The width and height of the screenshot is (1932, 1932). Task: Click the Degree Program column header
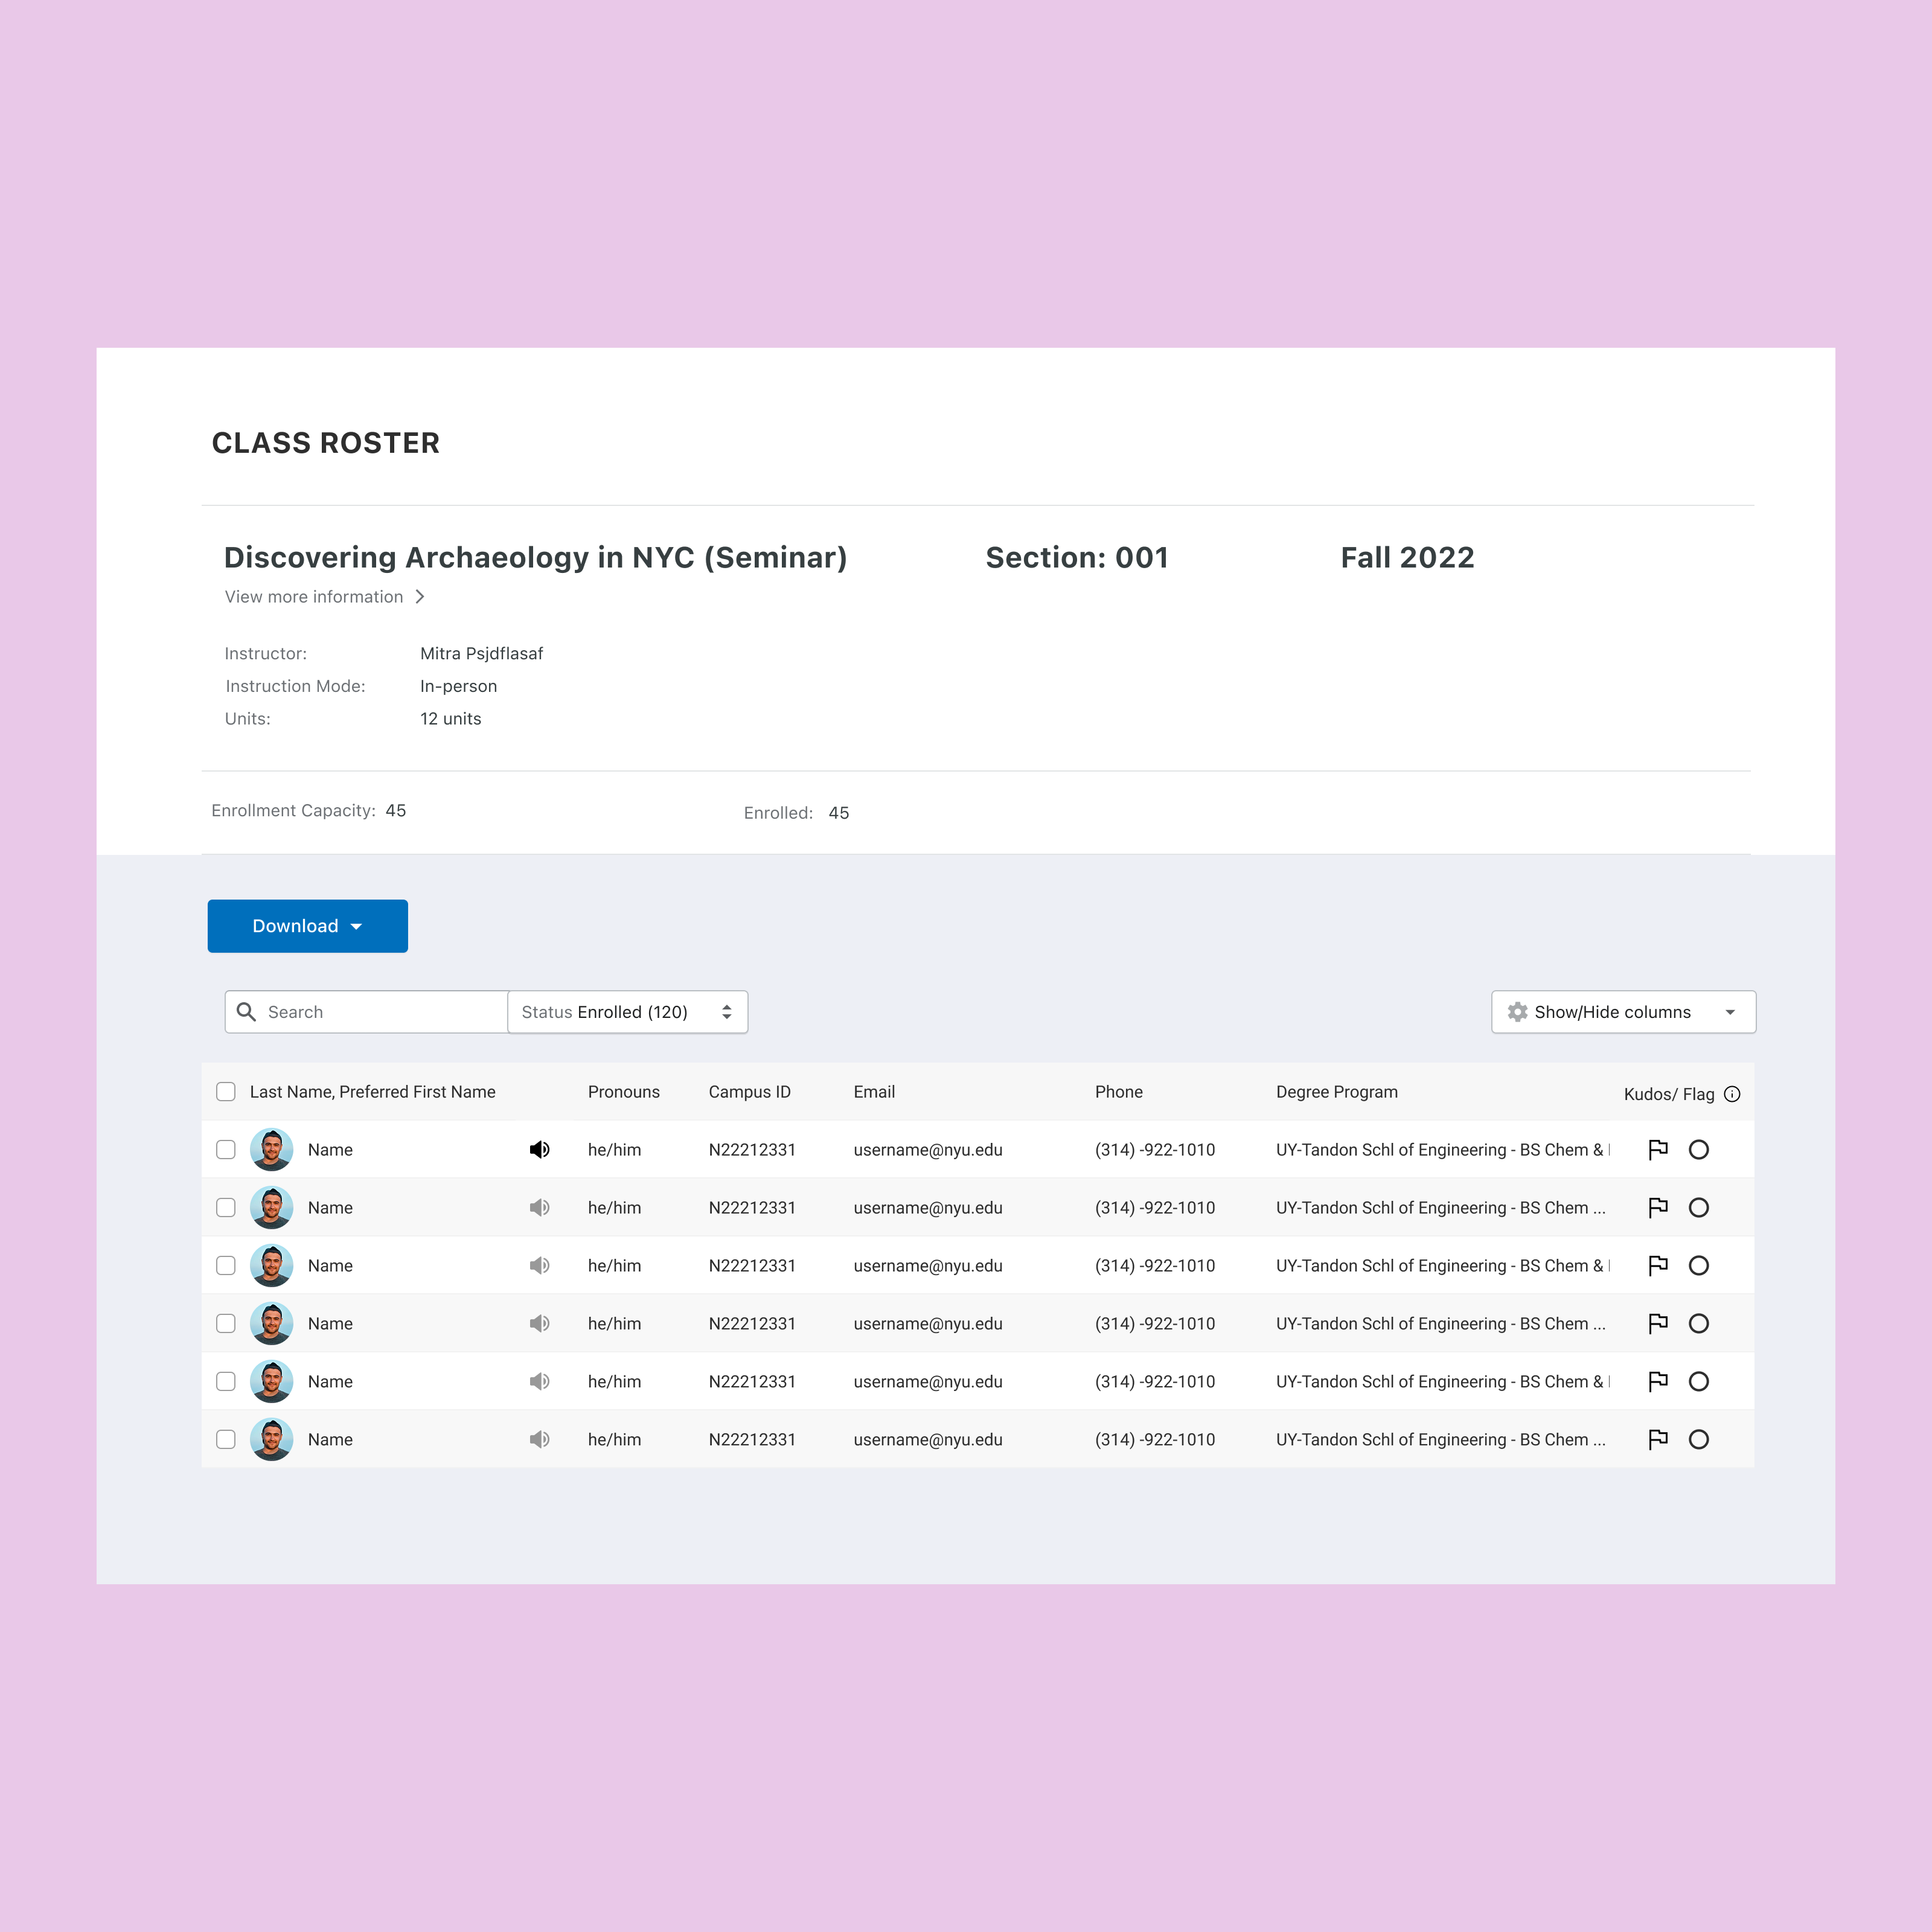pos(1336,1092)
